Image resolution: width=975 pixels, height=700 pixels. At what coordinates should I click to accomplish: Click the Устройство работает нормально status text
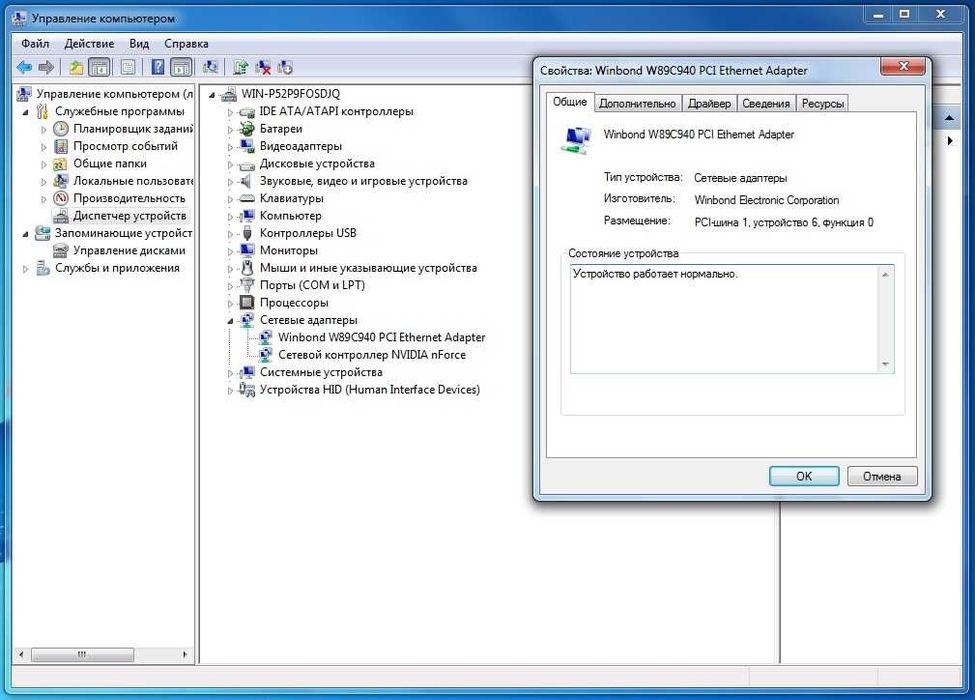(x=655, y=274)
